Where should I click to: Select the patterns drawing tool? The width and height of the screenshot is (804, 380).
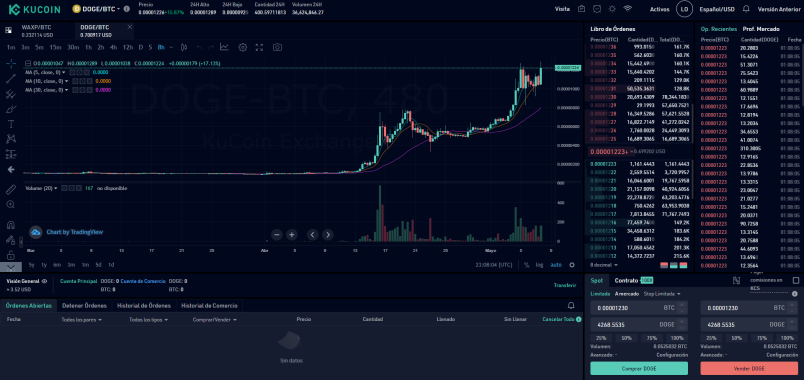(11, 138)
